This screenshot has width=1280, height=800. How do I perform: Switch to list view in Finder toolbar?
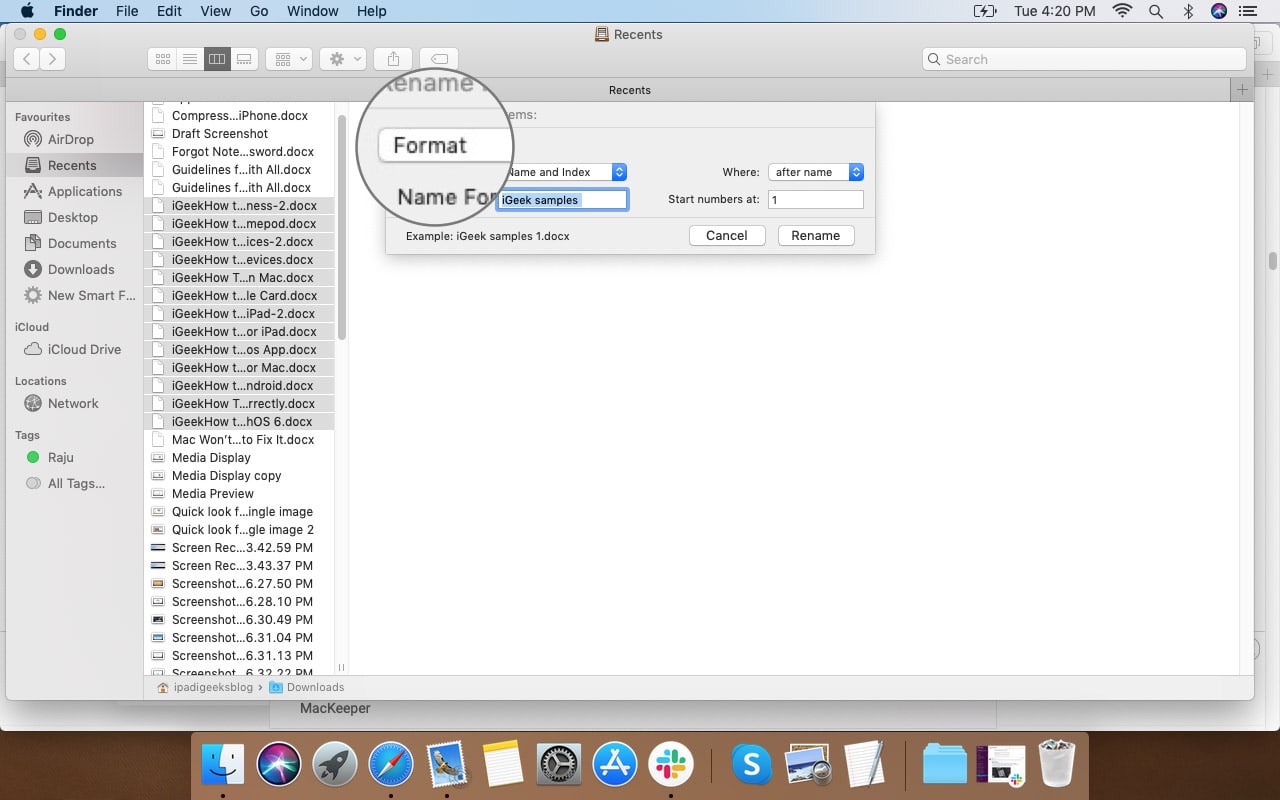tap(190, 59)
